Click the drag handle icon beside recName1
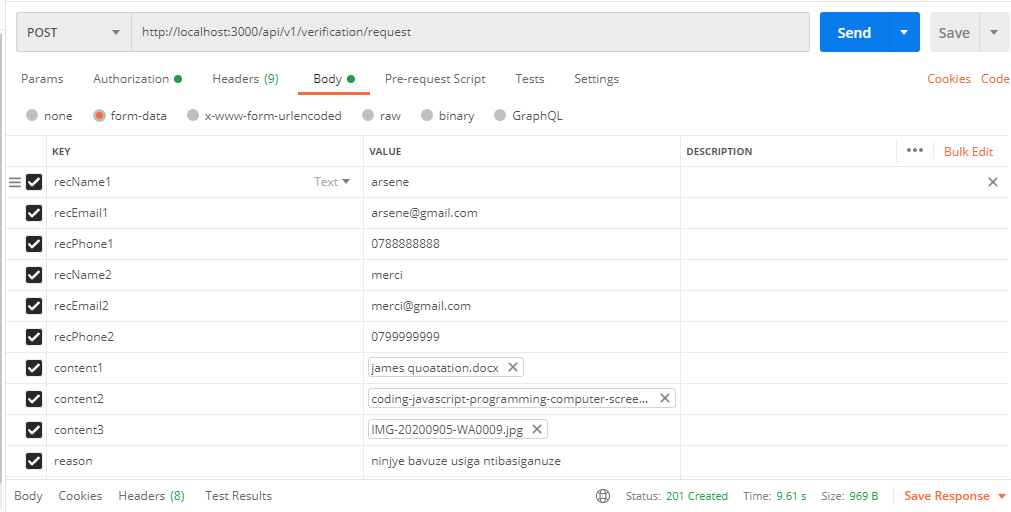Screen dimensions: 1011x512 (x=14, y=182)
